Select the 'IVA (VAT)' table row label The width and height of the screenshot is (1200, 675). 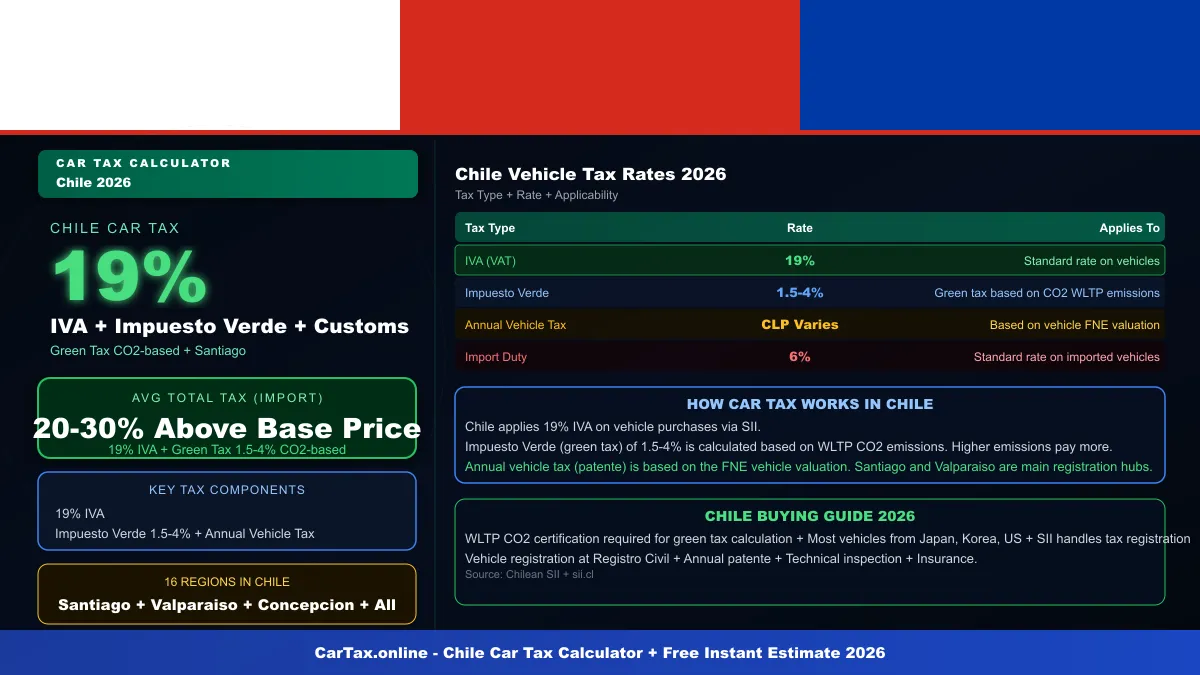[x=491, y=261]
